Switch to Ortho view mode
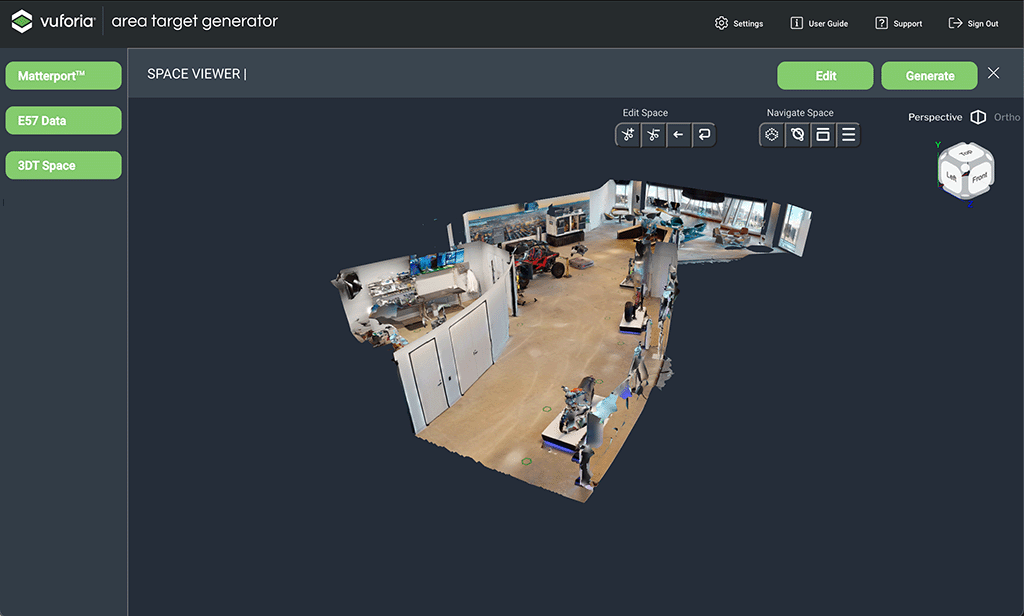The height and width of the screenshot is (616, 1024). point(1006,118)
